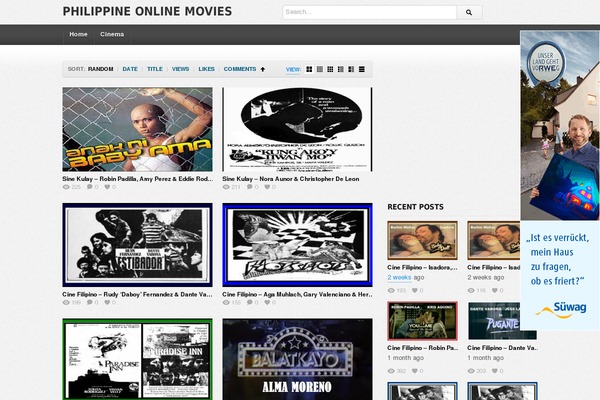Open recent post title 'Cine Filipino – Robin Pa...'

click(422, 348)
